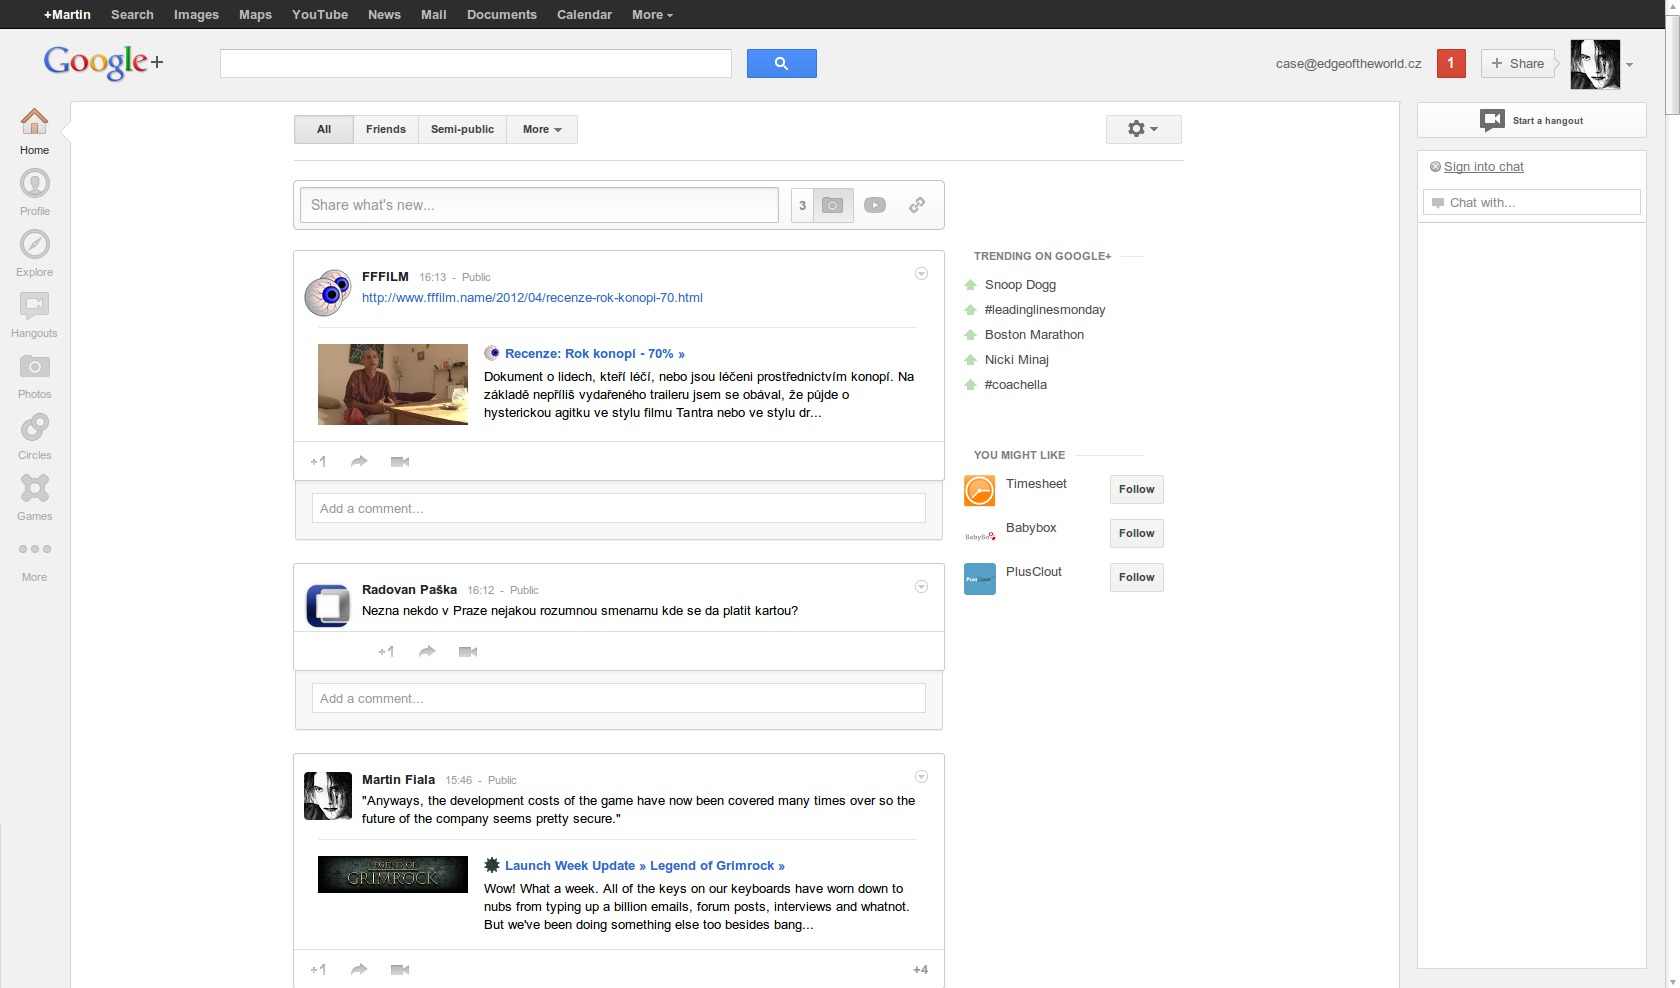
Task: Click the Sign into chat link
Action: pos(1483,167)
